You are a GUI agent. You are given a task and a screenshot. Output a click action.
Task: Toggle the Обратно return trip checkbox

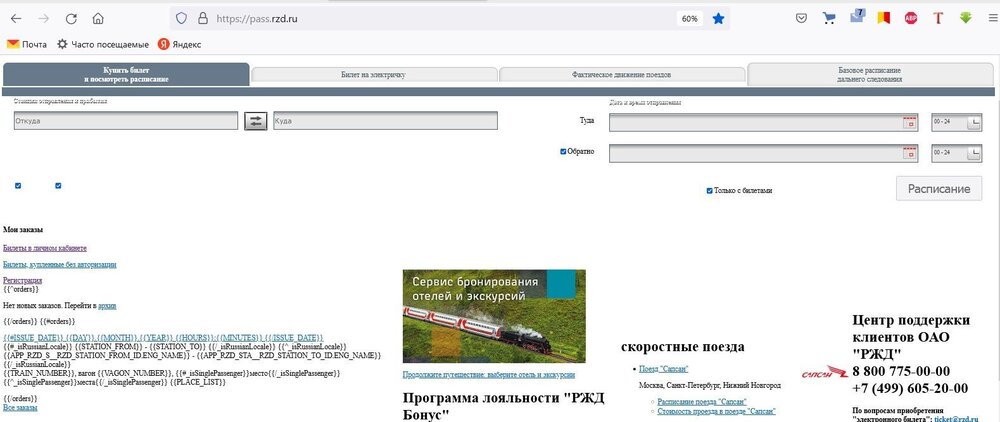[563, 152]
